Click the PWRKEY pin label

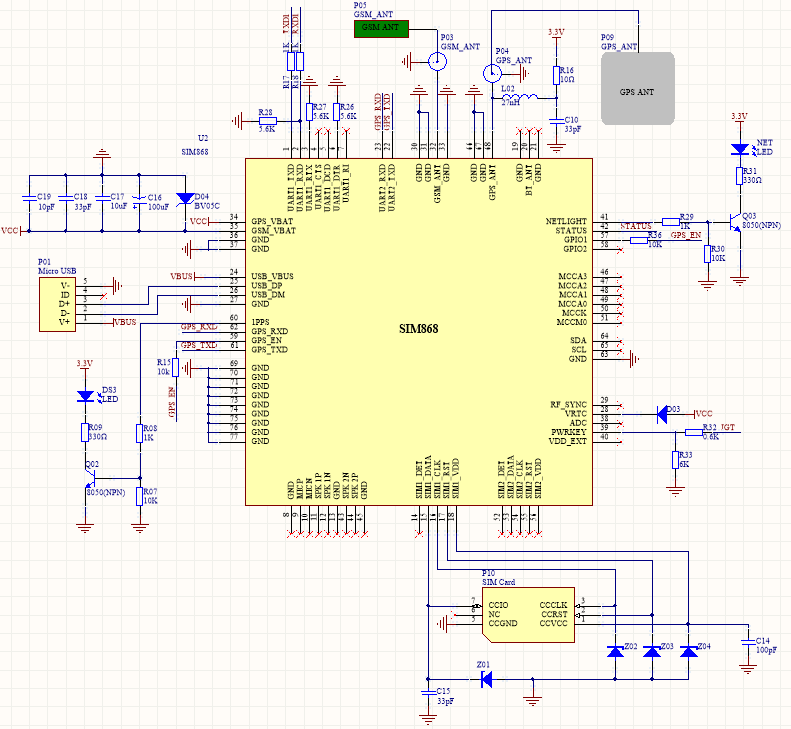point(569,432)
